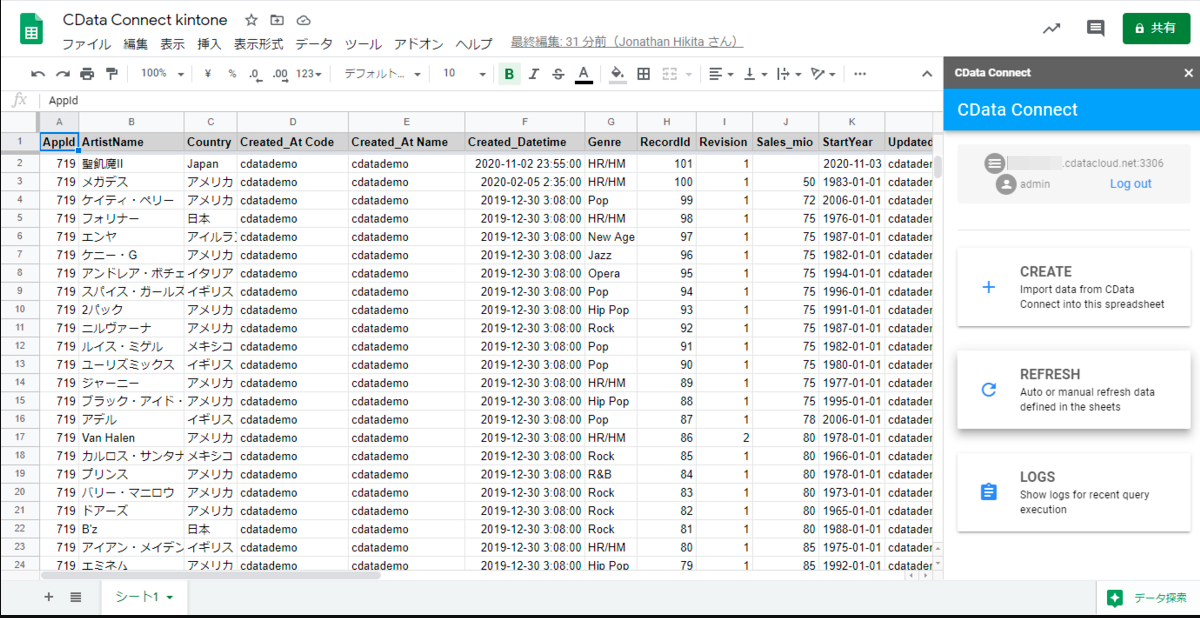
Task: Toggle bold formatting
Action: 510,74
